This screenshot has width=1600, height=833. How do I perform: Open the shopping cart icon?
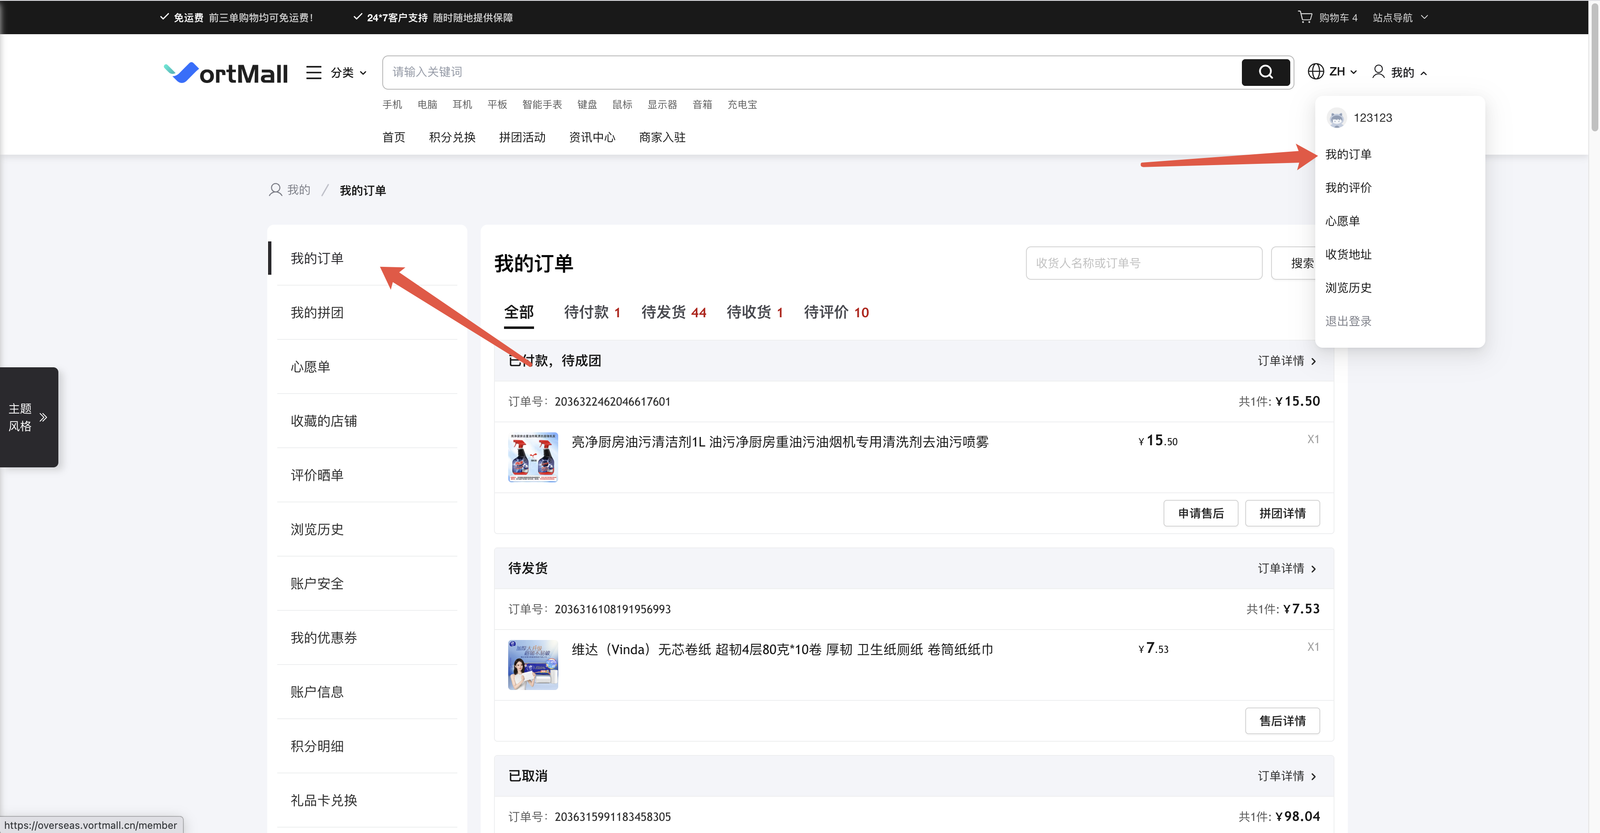(1305, 17)
